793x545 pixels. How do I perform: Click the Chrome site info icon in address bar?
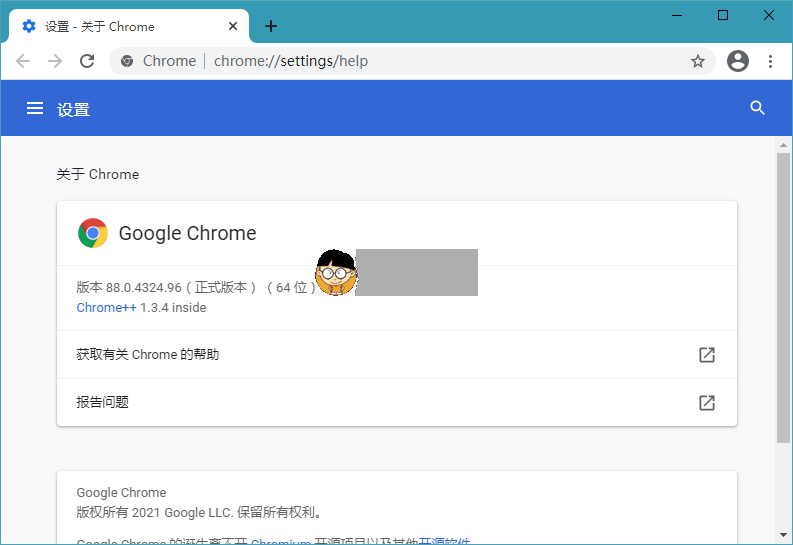point(127,61)
